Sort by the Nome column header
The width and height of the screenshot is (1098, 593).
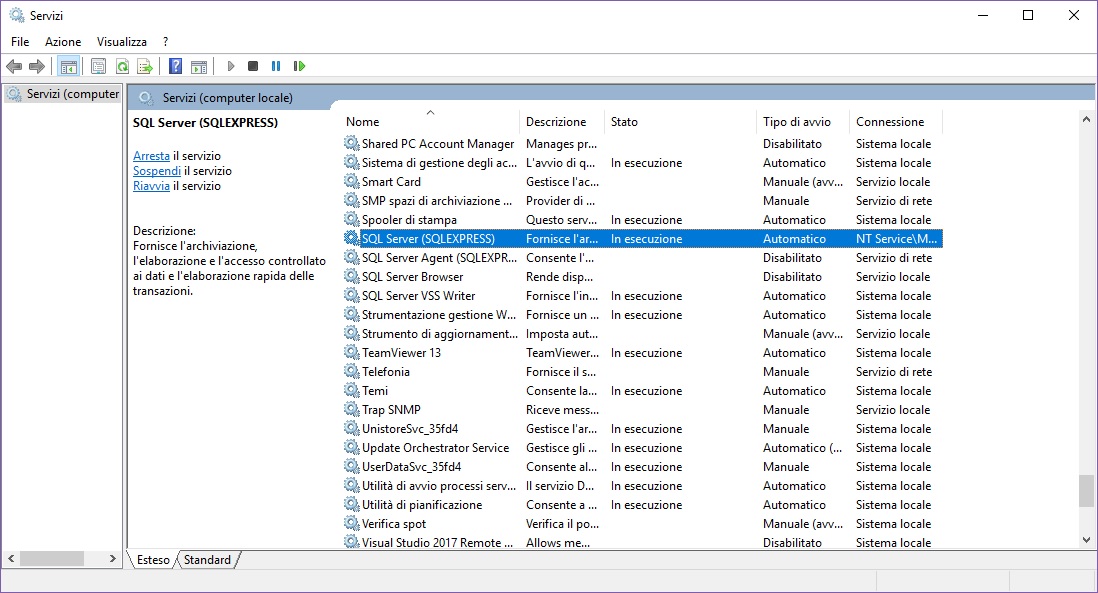tap(430, 122)
